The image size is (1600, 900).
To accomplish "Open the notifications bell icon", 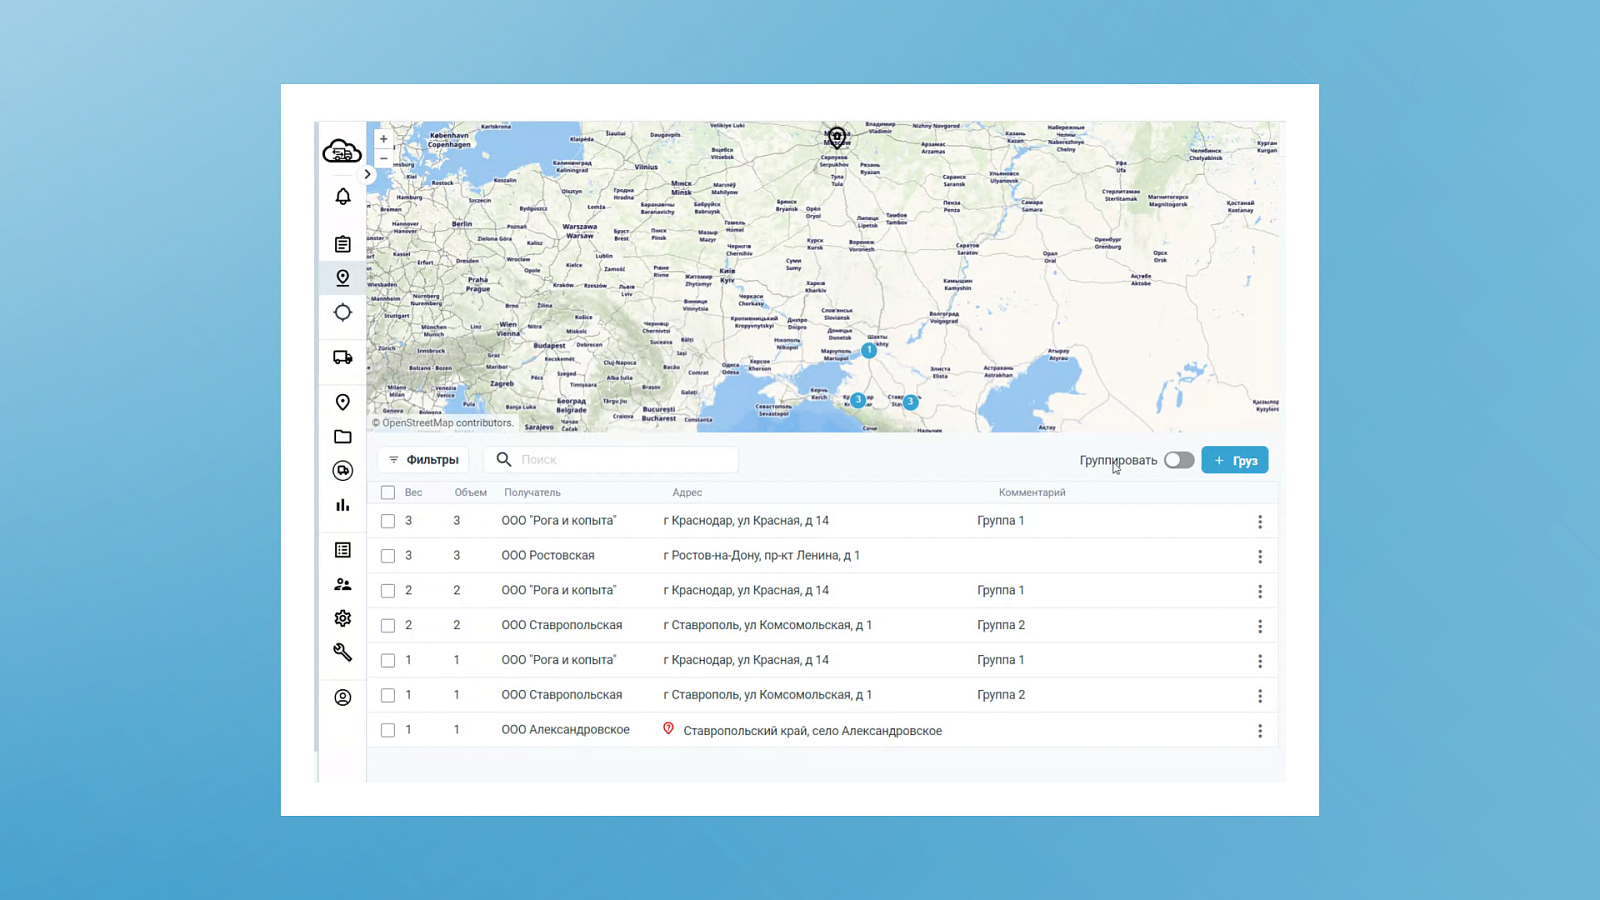I will [x=343, y=197].
